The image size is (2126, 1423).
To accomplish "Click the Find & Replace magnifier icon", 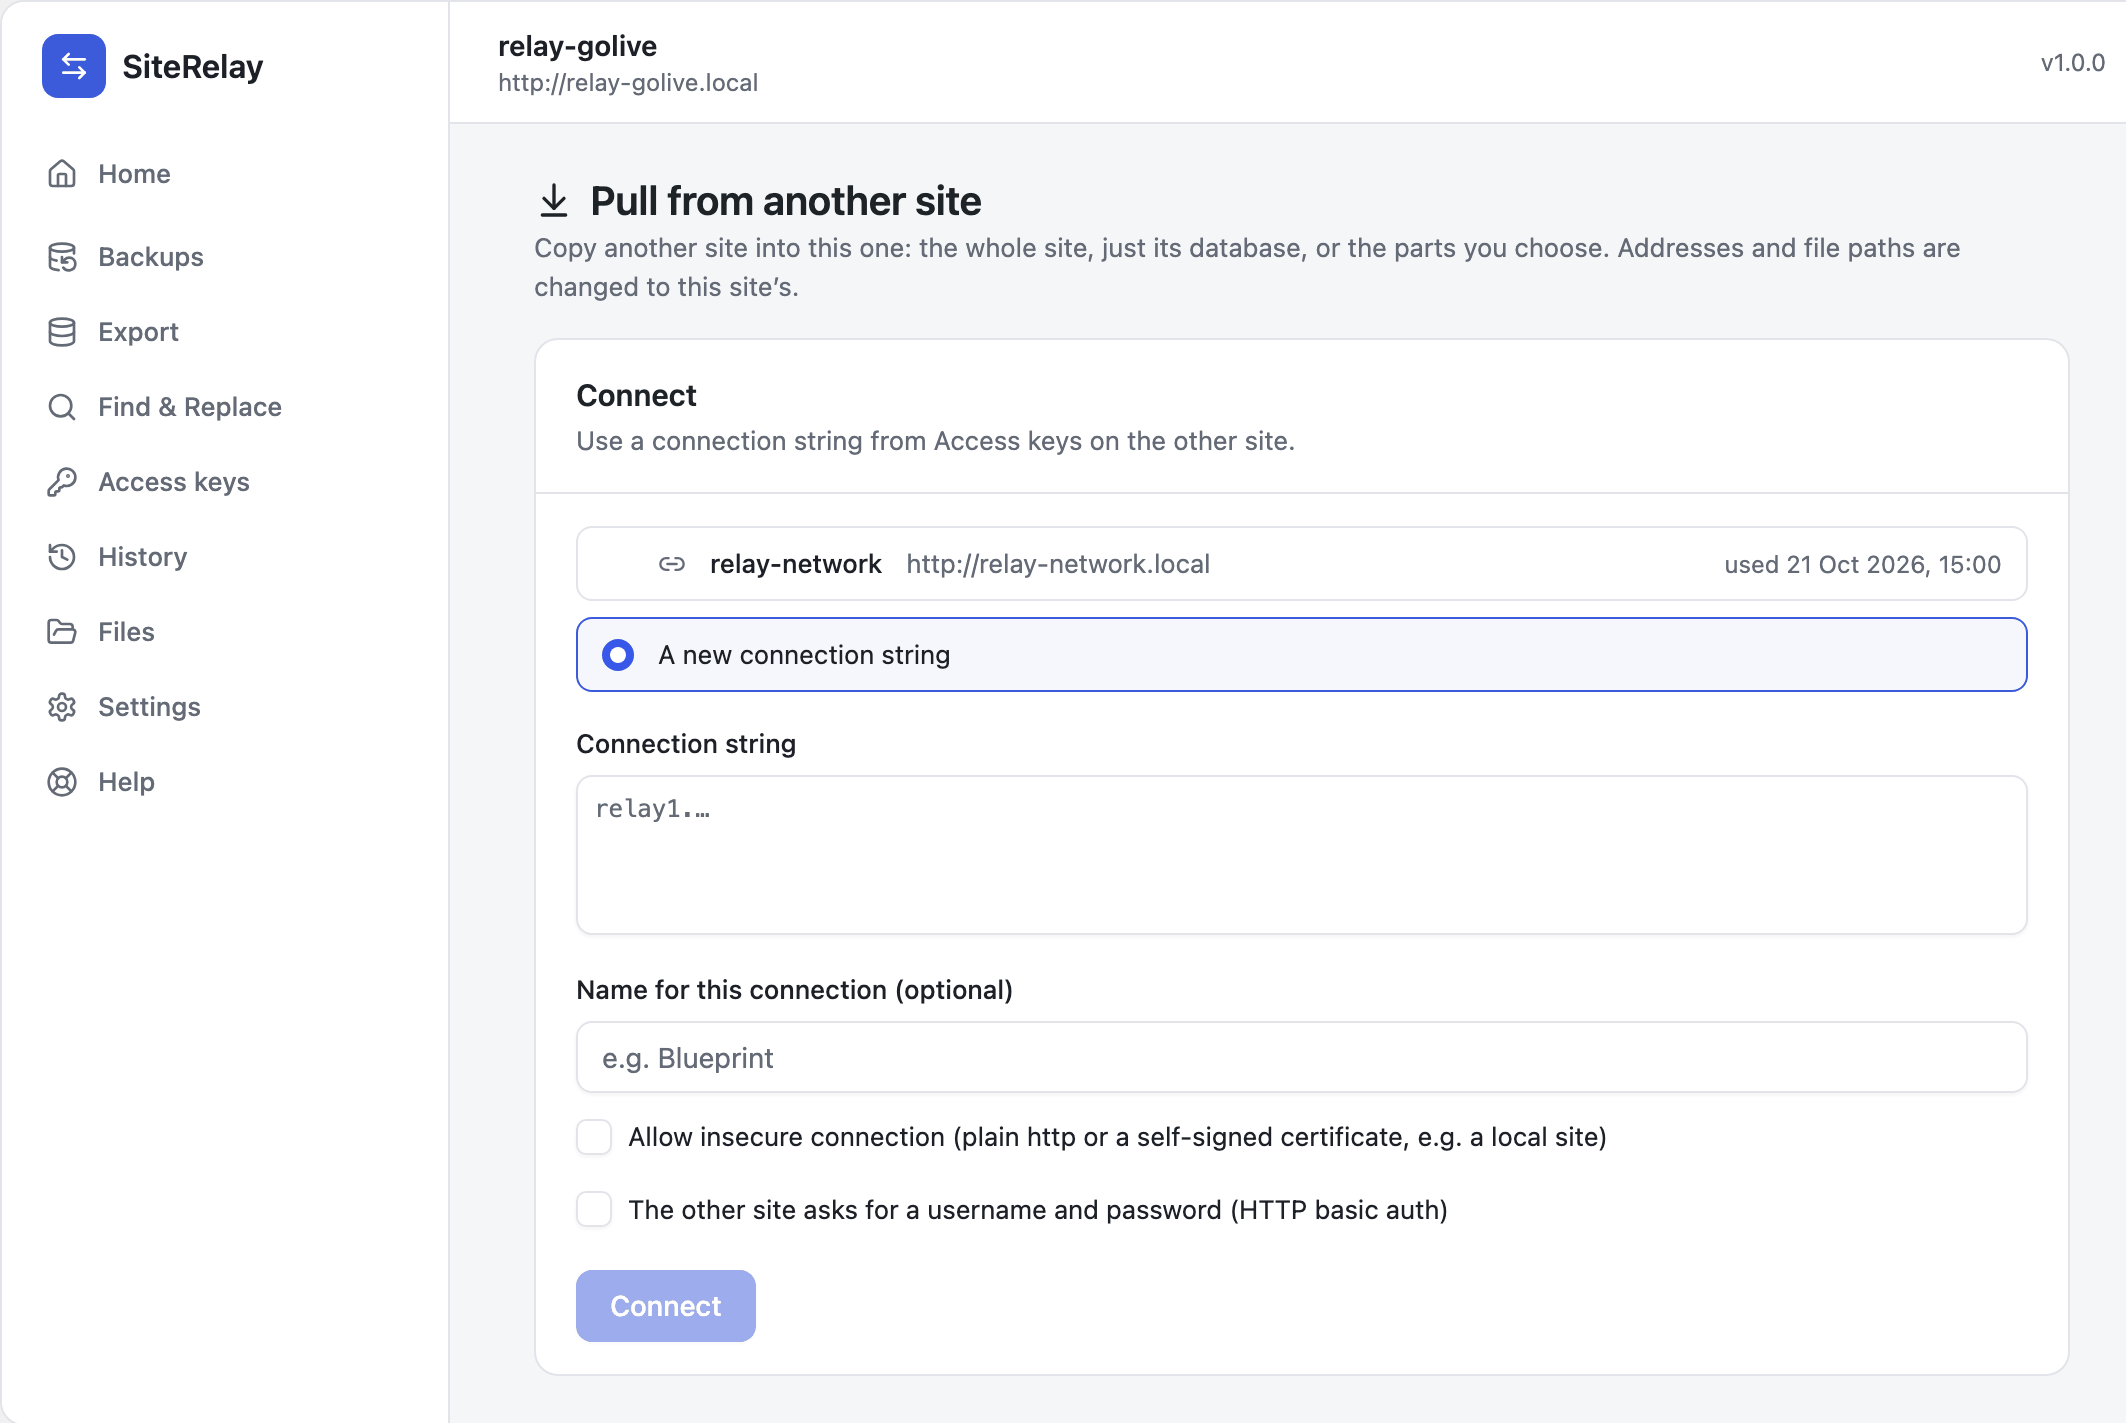I will (x=62, y=407).
